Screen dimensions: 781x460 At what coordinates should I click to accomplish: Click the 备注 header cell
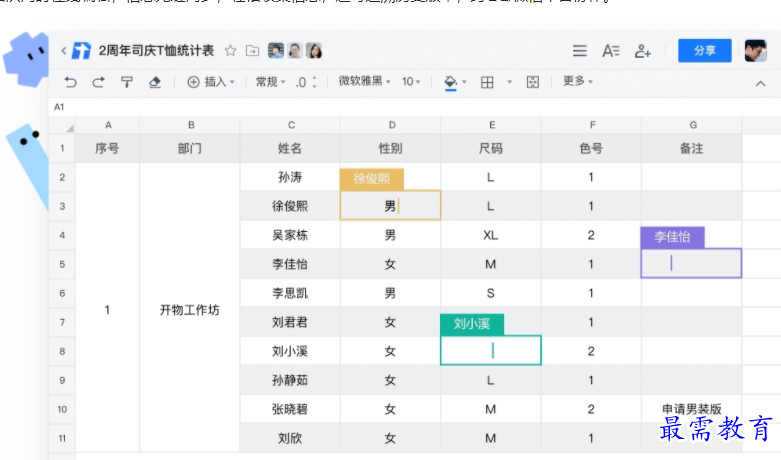pos(692,148)
